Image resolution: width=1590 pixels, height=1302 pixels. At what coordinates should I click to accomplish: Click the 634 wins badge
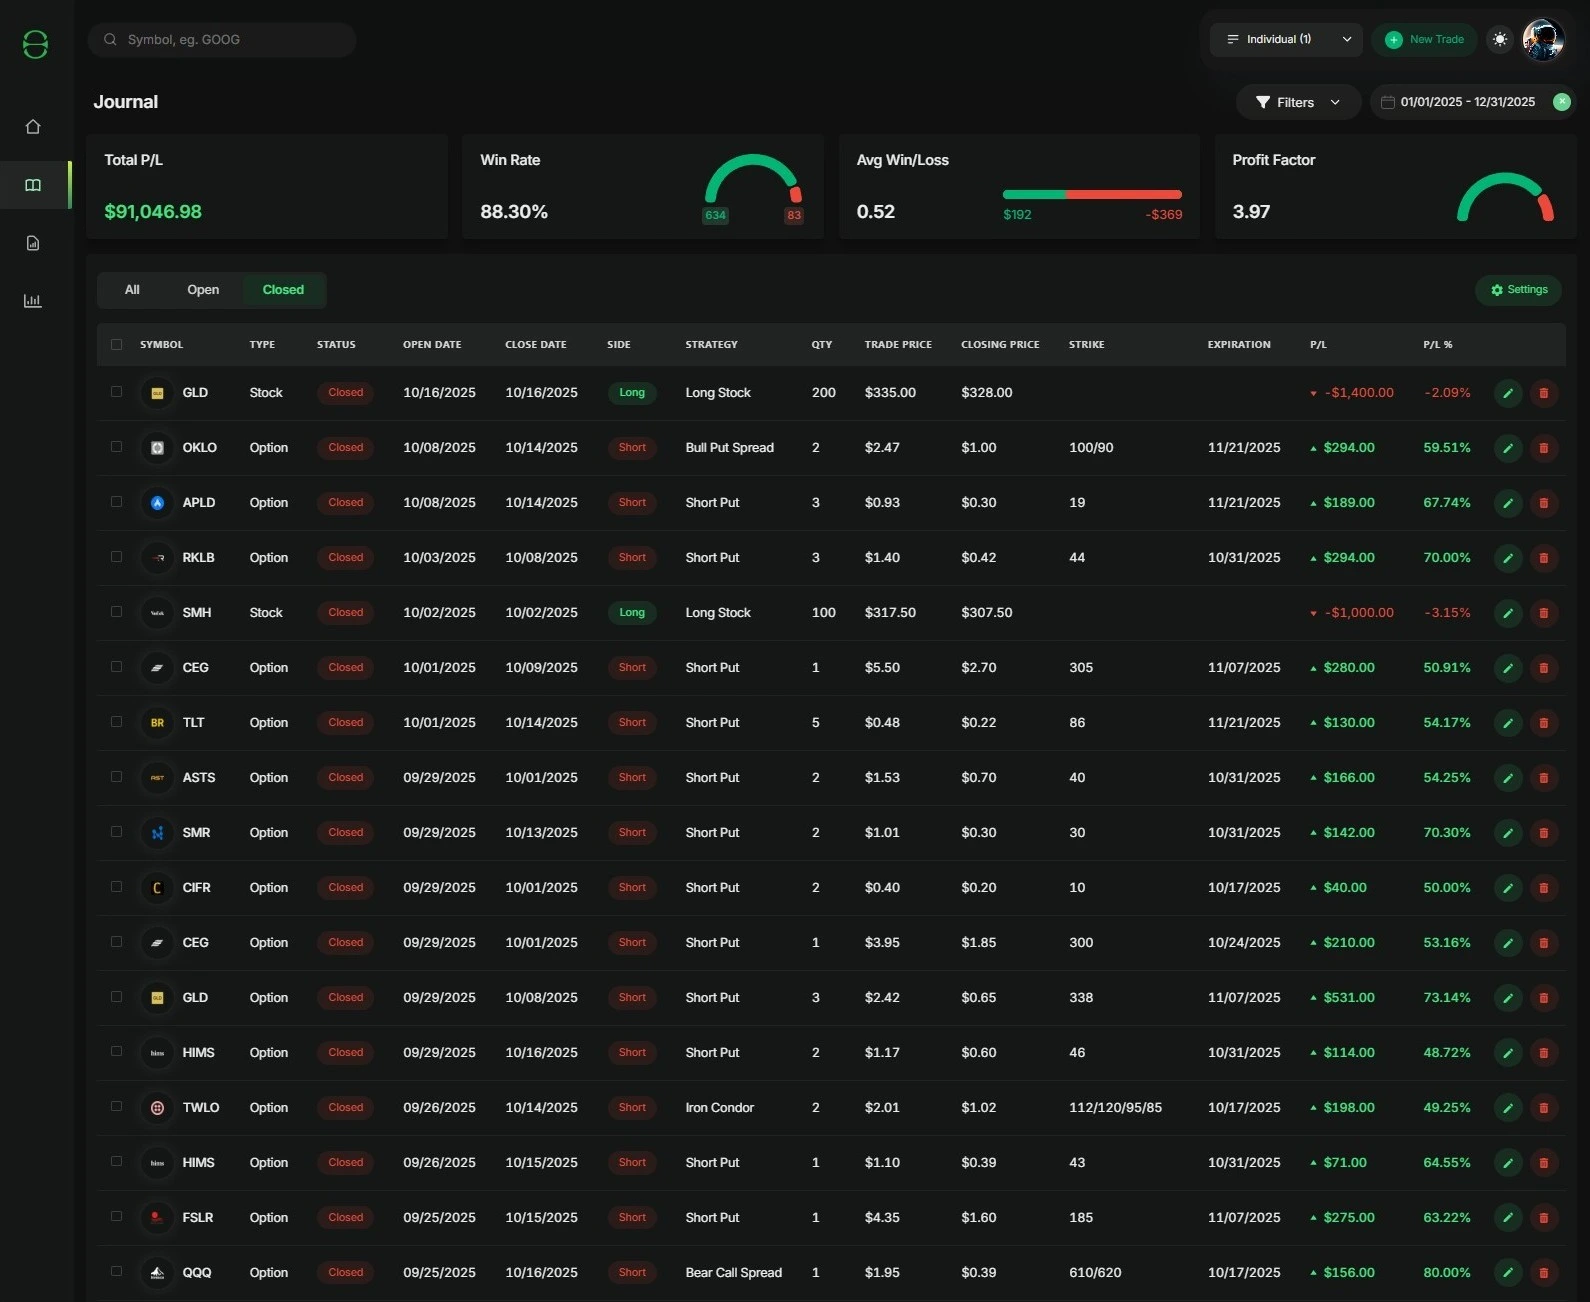click(715, 215)
